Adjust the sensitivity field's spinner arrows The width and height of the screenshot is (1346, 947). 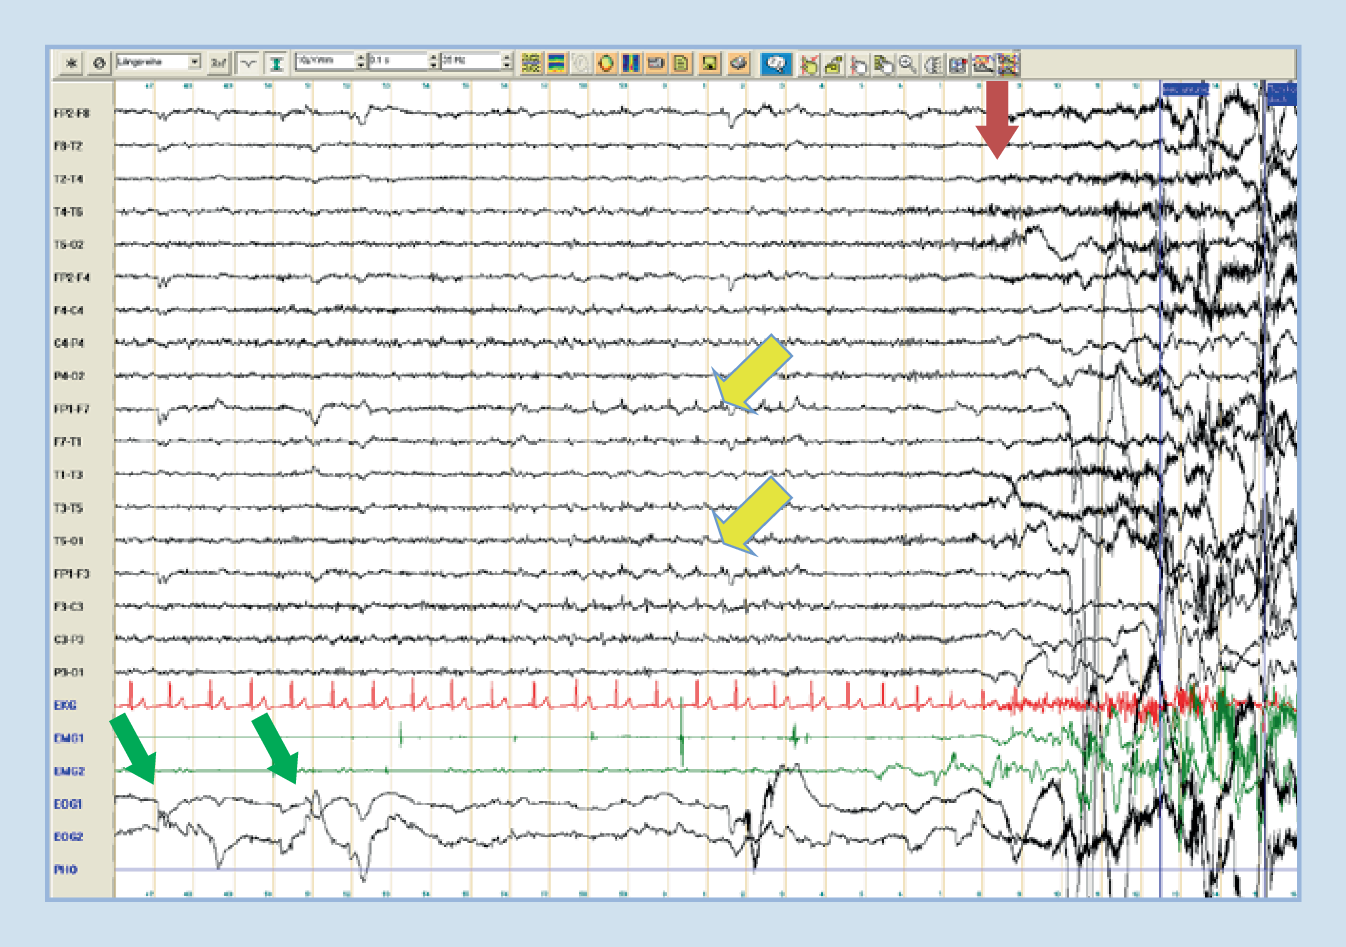[361, 62]
